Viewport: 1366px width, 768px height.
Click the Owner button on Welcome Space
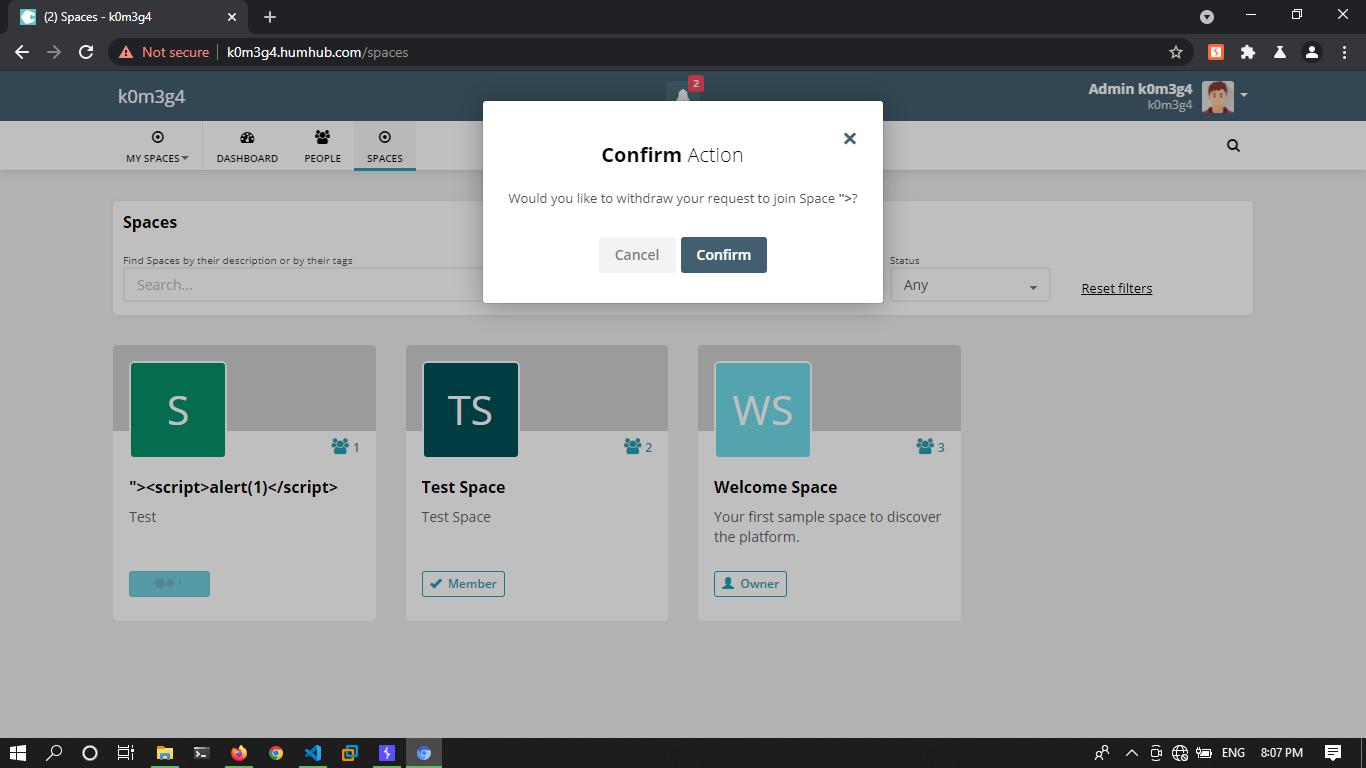pyautogui.click(x=750, y=584)
